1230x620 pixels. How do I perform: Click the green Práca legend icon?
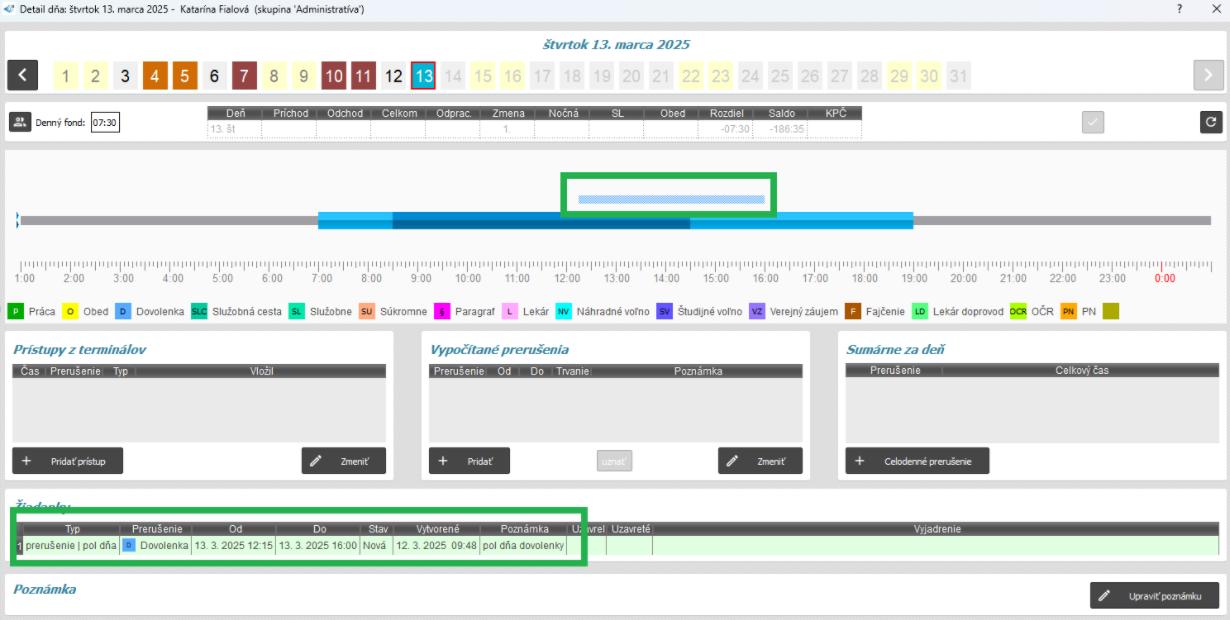[16, 312]
